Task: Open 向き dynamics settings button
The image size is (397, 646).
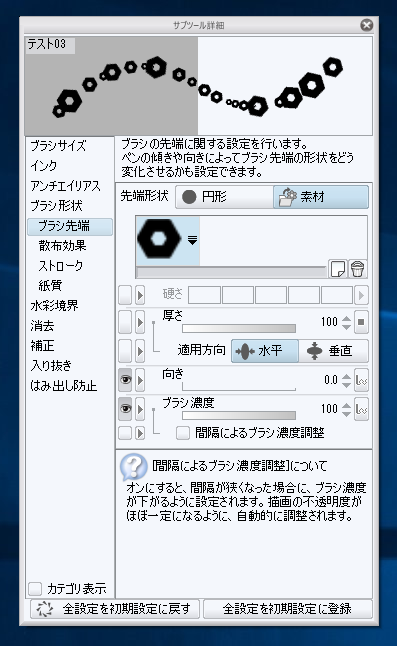Action: (x=361, y=380)
